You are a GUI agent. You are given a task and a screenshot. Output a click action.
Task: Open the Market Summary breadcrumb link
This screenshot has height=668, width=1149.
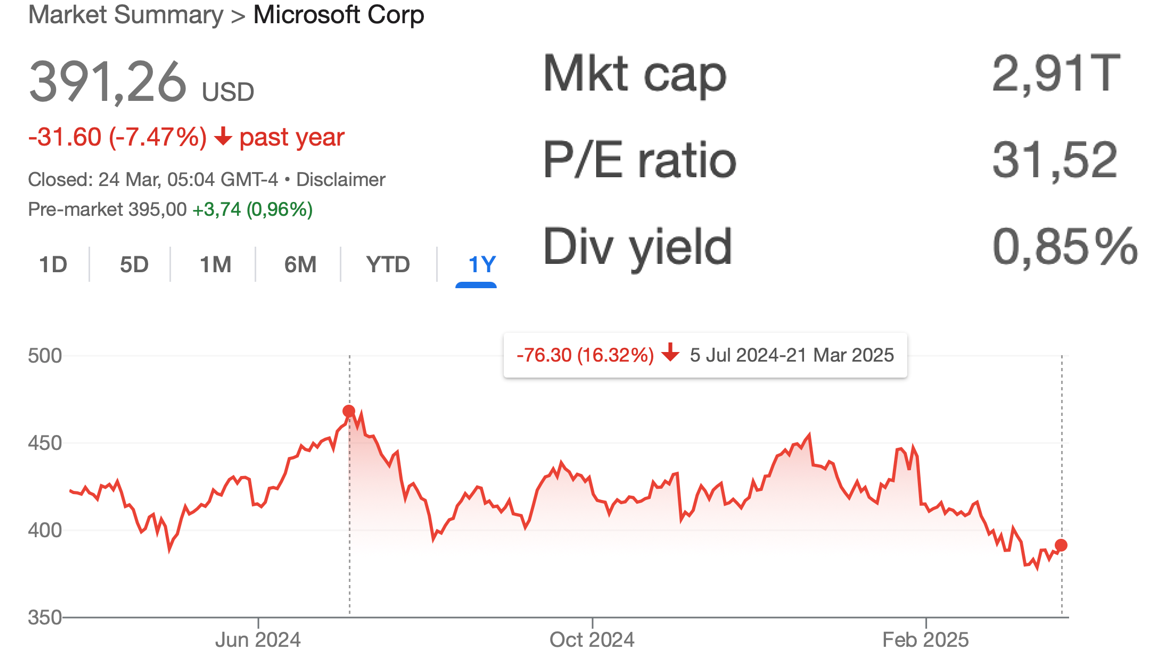(x=125, y=16)
